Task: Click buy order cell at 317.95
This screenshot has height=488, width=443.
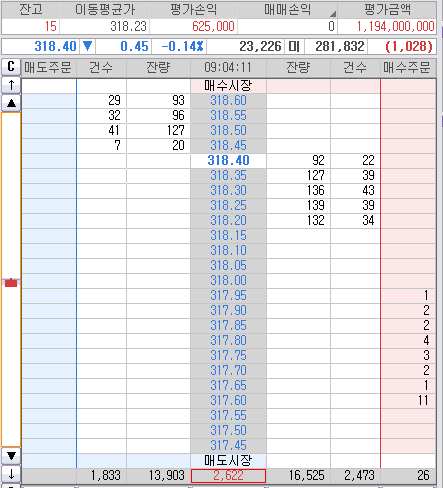Action: (x=408, y=296)
